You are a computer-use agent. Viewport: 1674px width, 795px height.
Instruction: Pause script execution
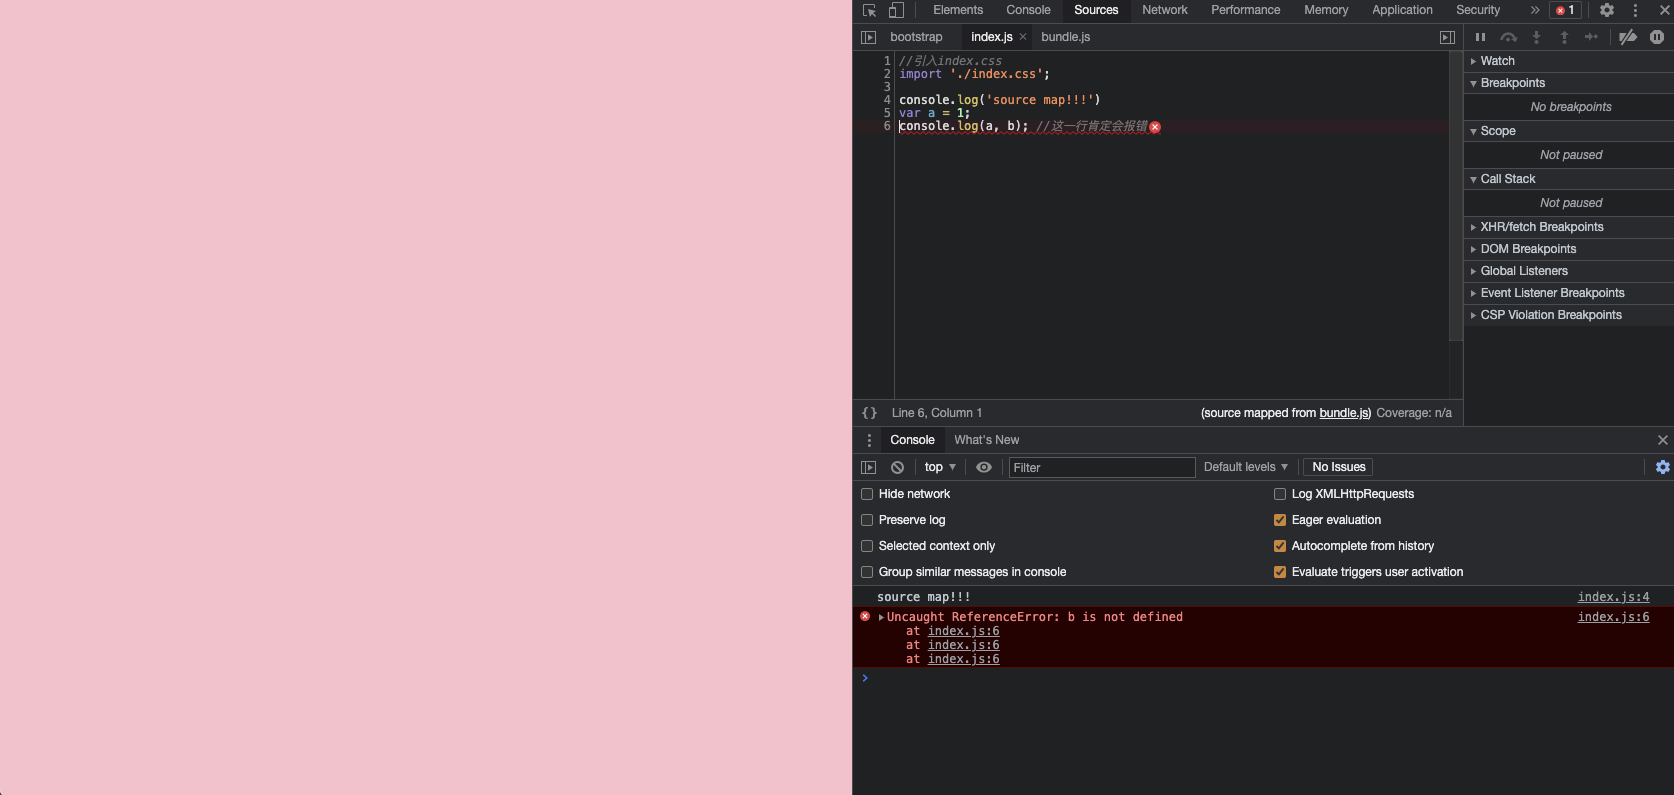(1480, 37)
